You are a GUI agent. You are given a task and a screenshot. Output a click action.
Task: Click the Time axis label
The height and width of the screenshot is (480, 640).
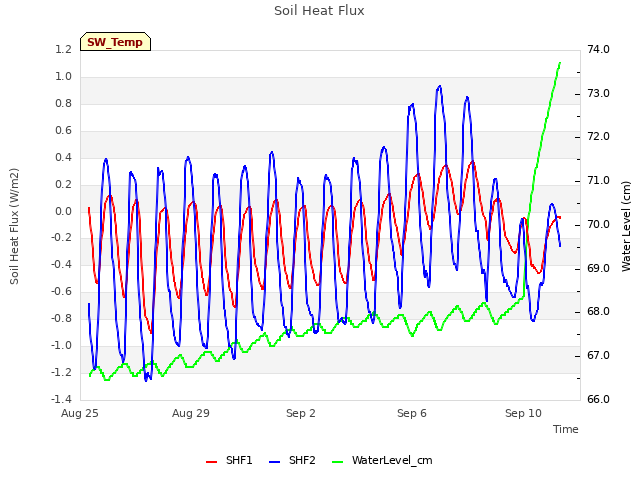[x=565, y=429]
